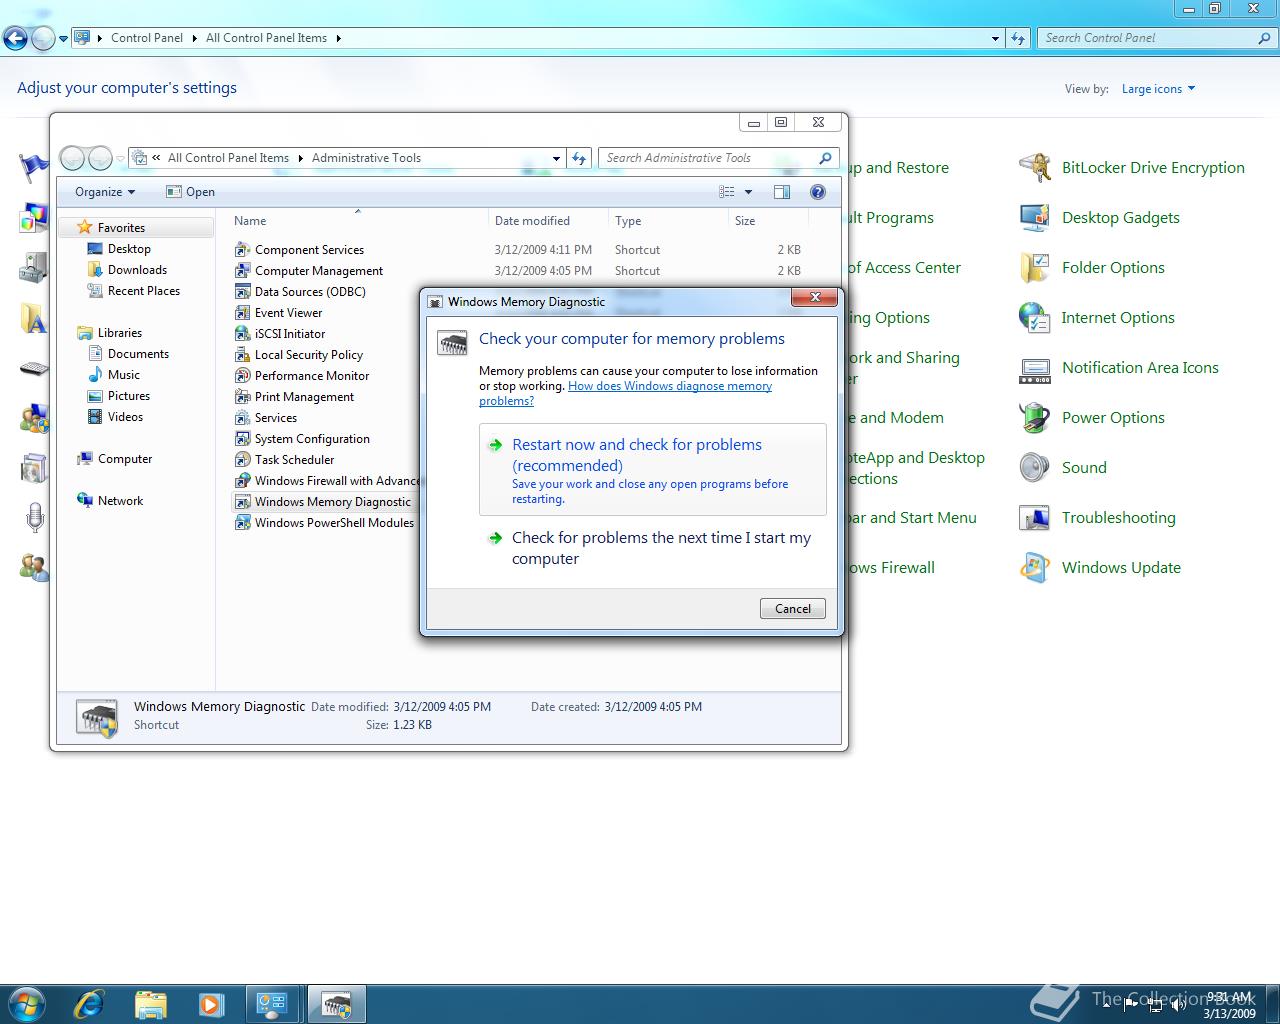Open Windows Update icon

(1035, 567)
